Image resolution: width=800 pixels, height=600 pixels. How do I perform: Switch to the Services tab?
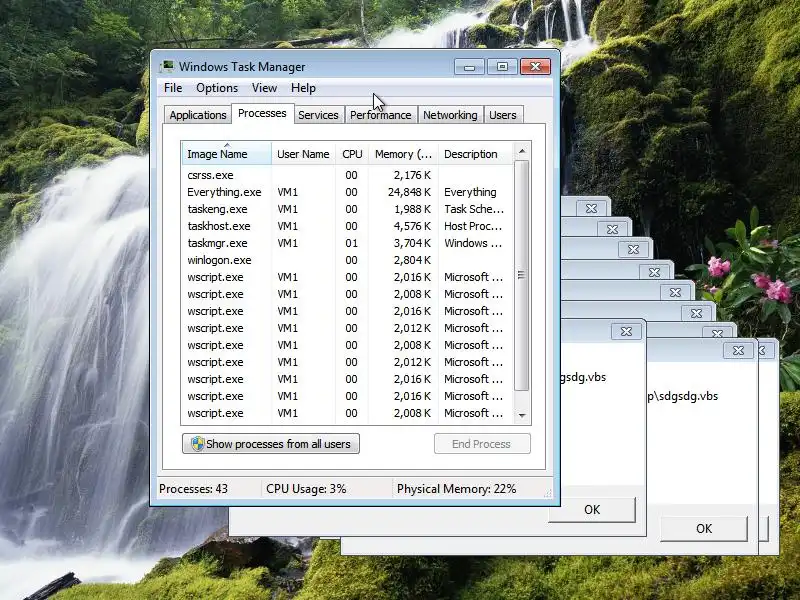click(x=318, y=115)
